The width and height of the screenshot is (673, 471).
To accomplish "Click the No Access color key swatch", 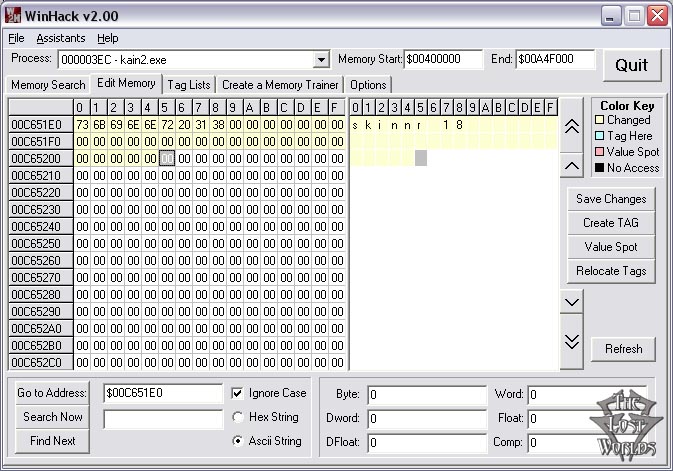I will (x=600, y=167).
